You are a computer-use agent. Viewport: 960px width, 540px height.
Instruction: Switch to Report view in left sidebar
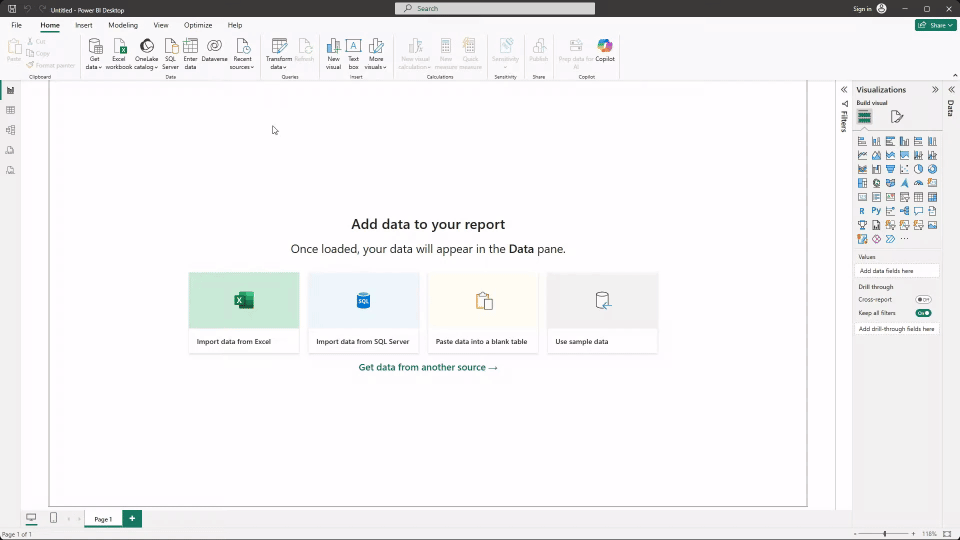click(x=10, y=91)
